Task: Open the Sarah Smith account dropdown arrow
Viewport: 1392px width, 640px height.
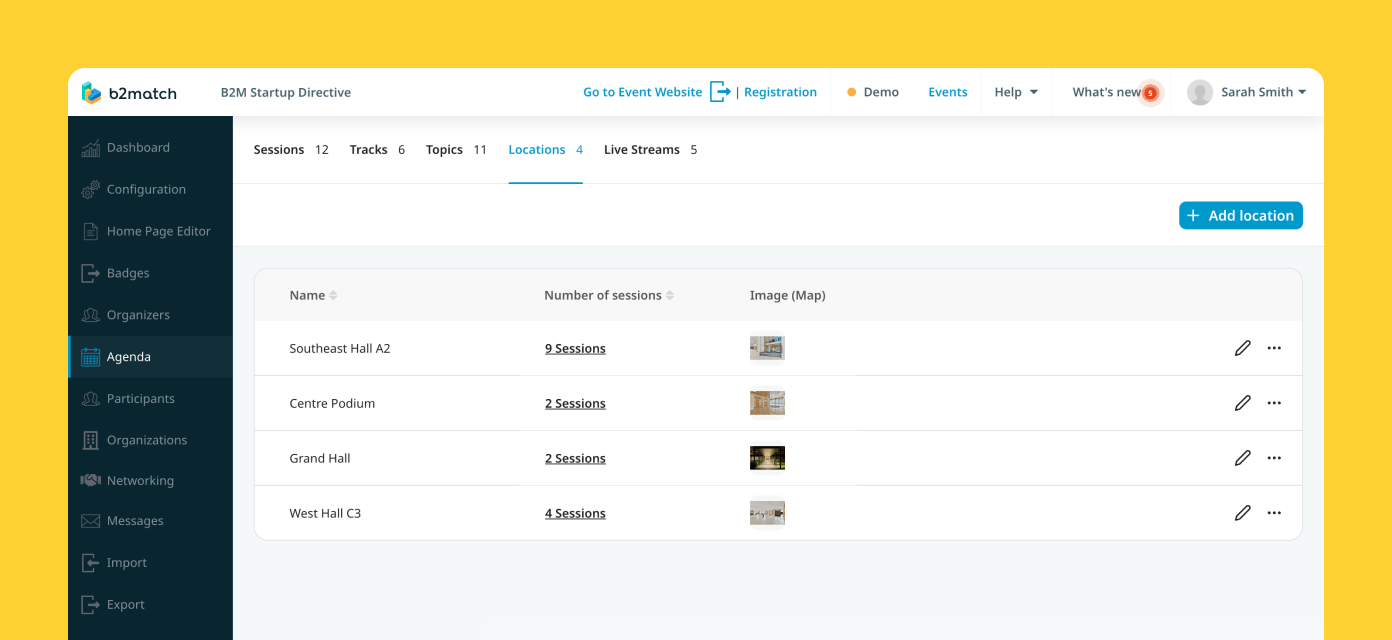Action: click(x=1302, y=92)
